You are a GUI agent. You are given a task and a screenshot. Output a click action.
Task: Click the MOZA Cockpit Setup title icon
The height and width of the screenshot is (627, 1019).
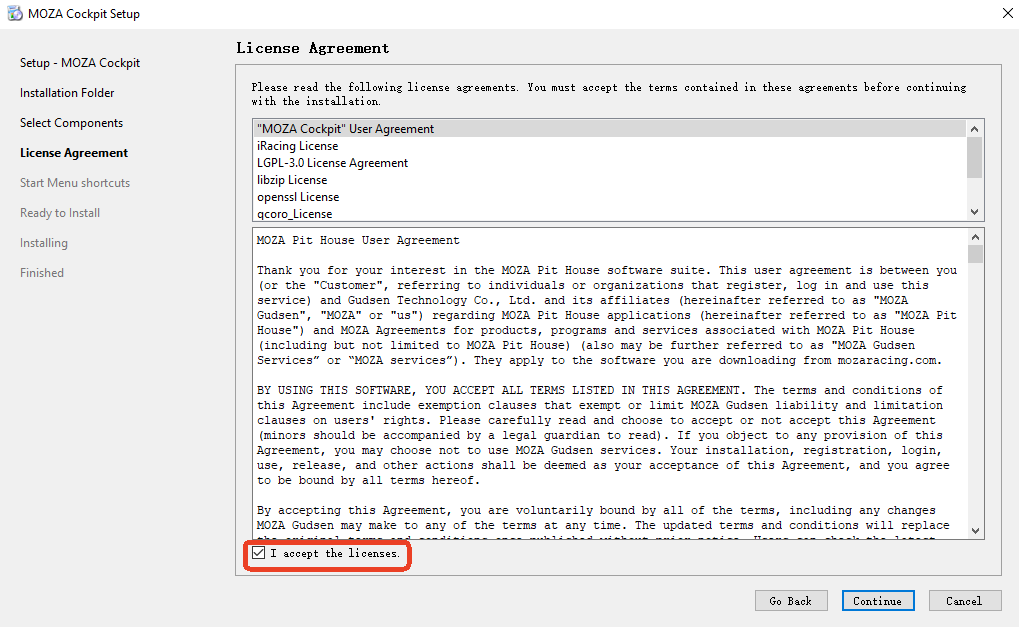point(14,13)
